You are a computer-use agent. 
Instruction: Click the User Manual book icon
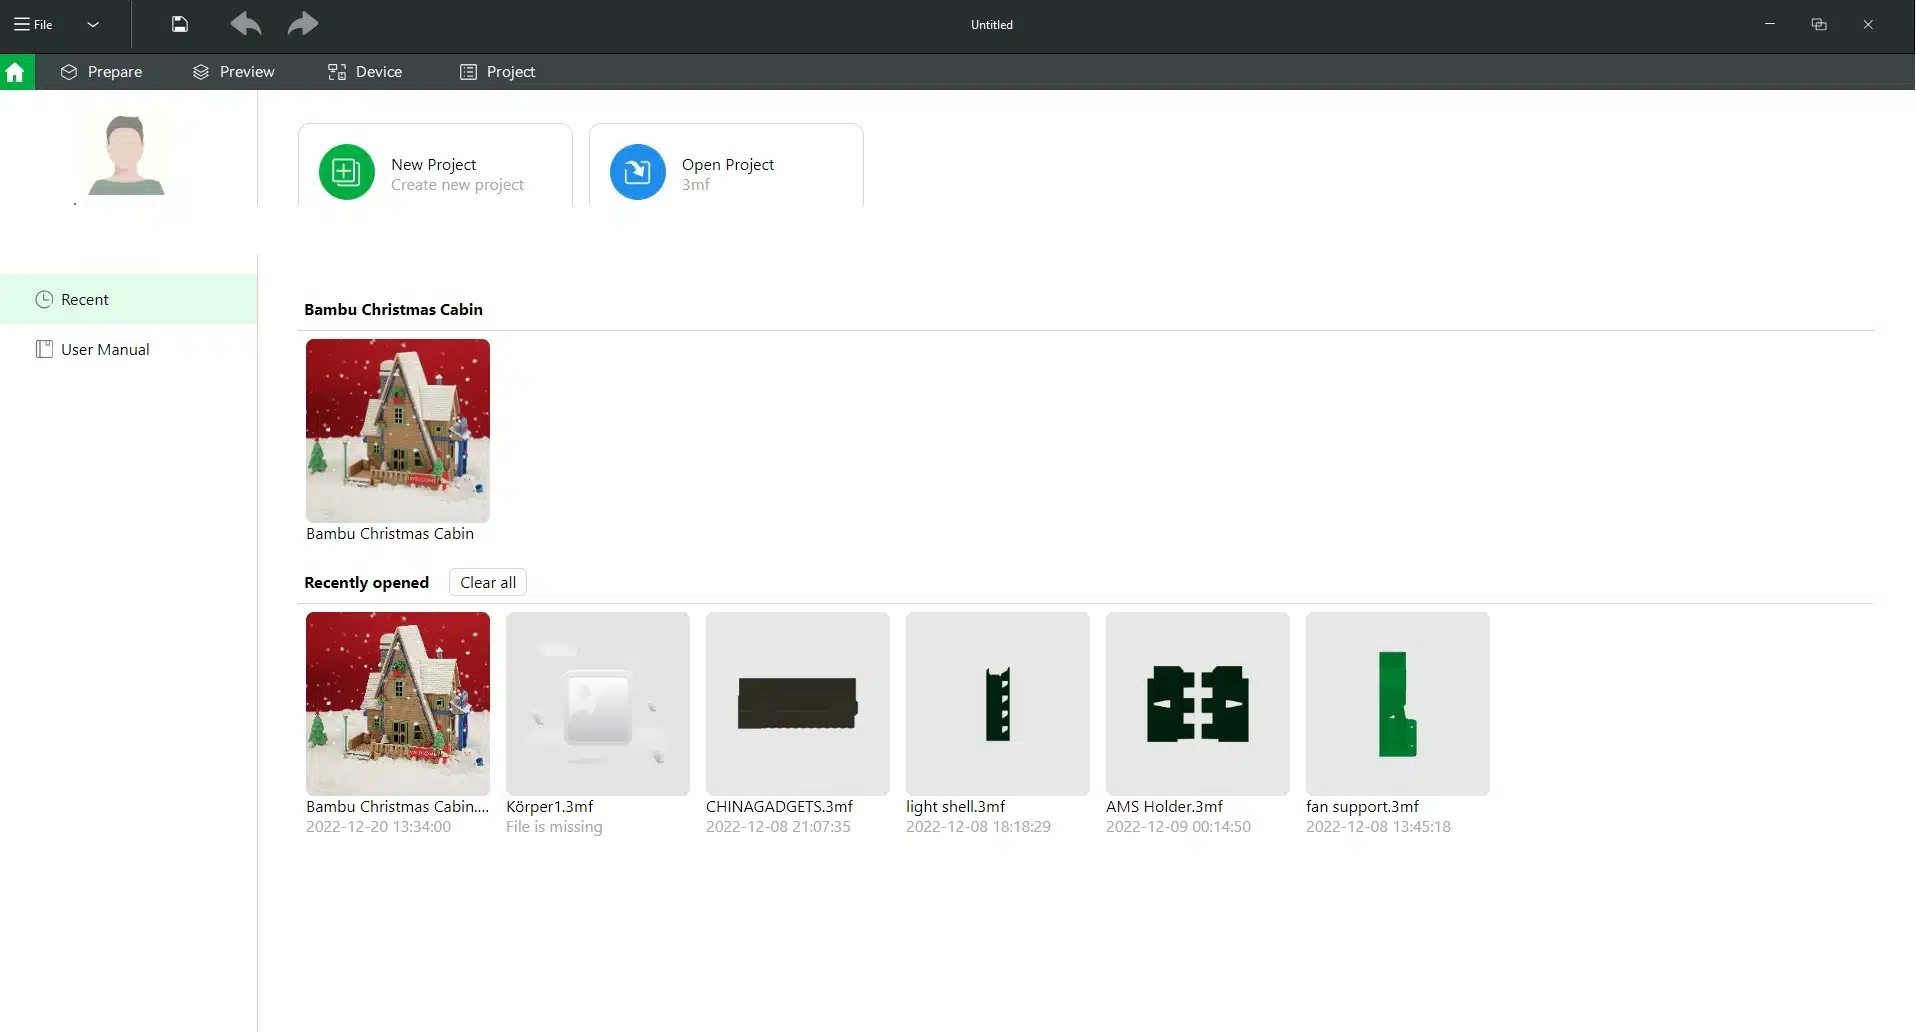44,349
